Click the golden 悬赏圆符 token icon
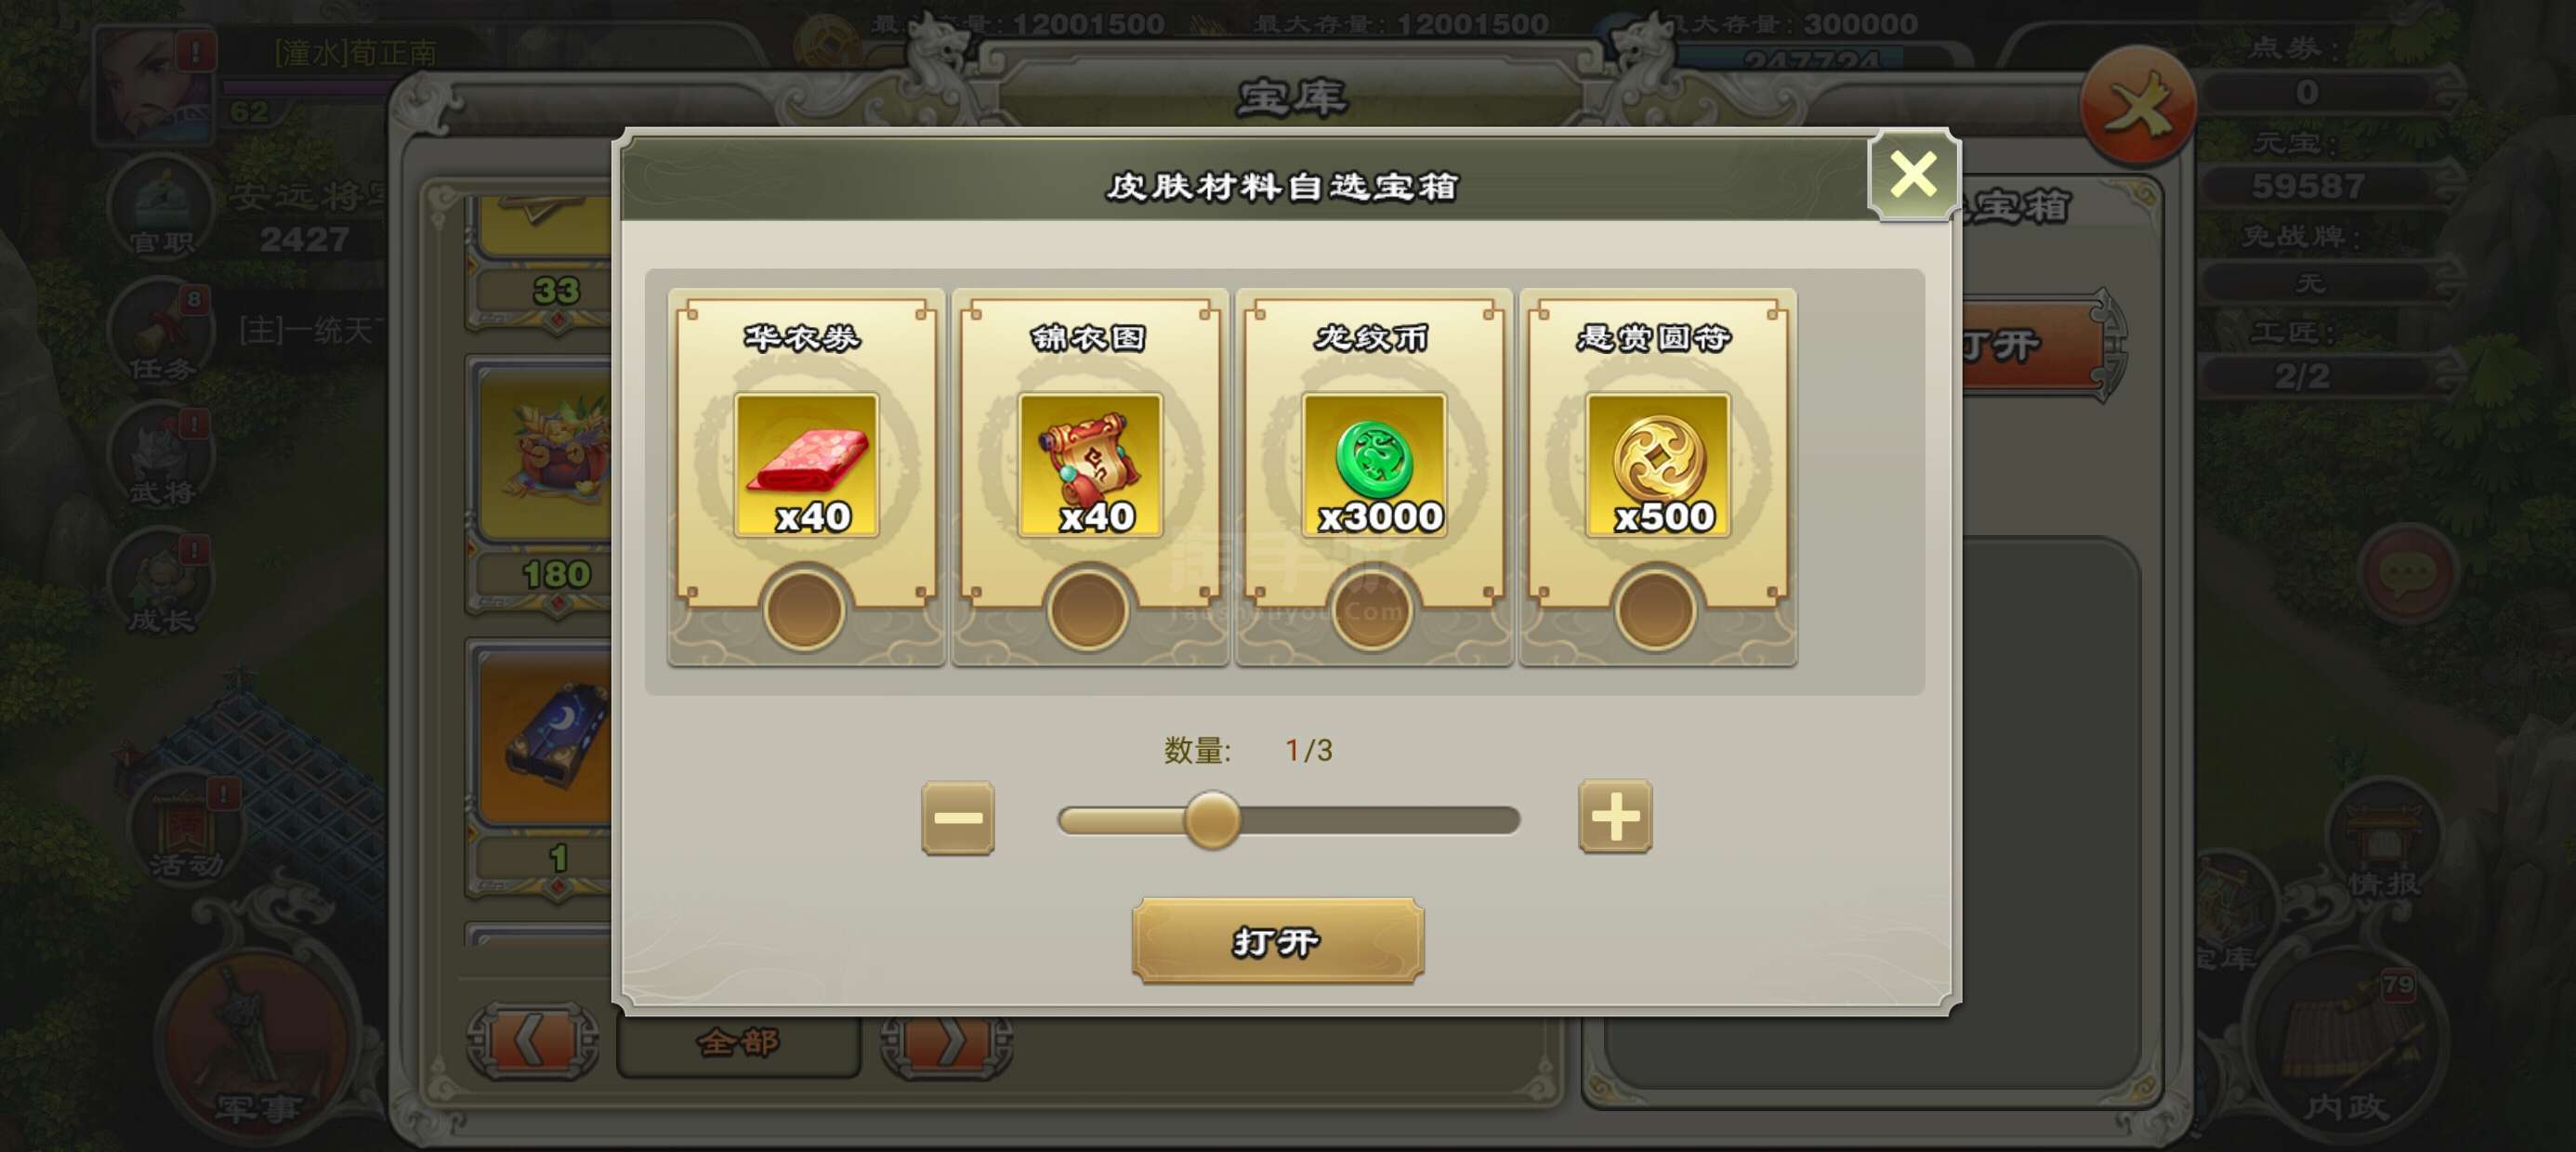 [x=1658, y=465]
